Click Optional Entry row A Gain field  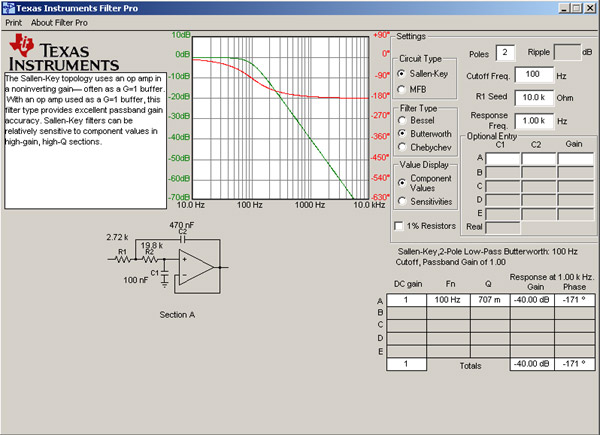click(576, 158)
